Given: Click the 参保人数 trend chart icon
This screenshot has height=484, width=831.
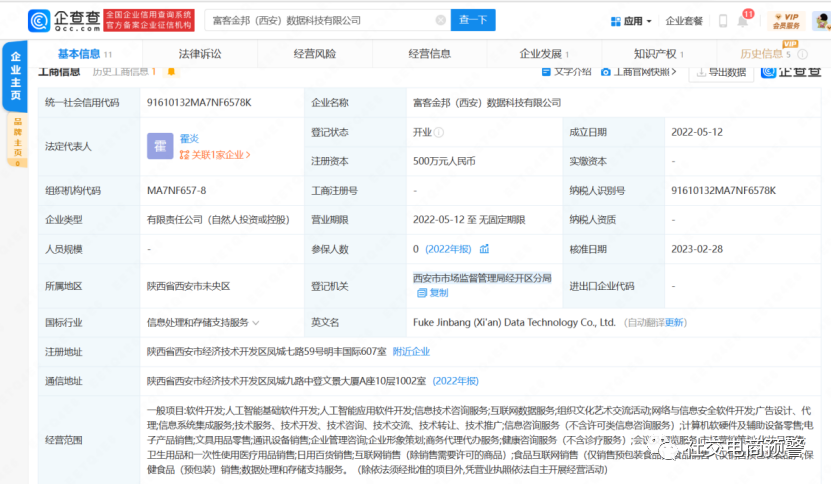Looking at the screenshot, I should coord(484,249).
